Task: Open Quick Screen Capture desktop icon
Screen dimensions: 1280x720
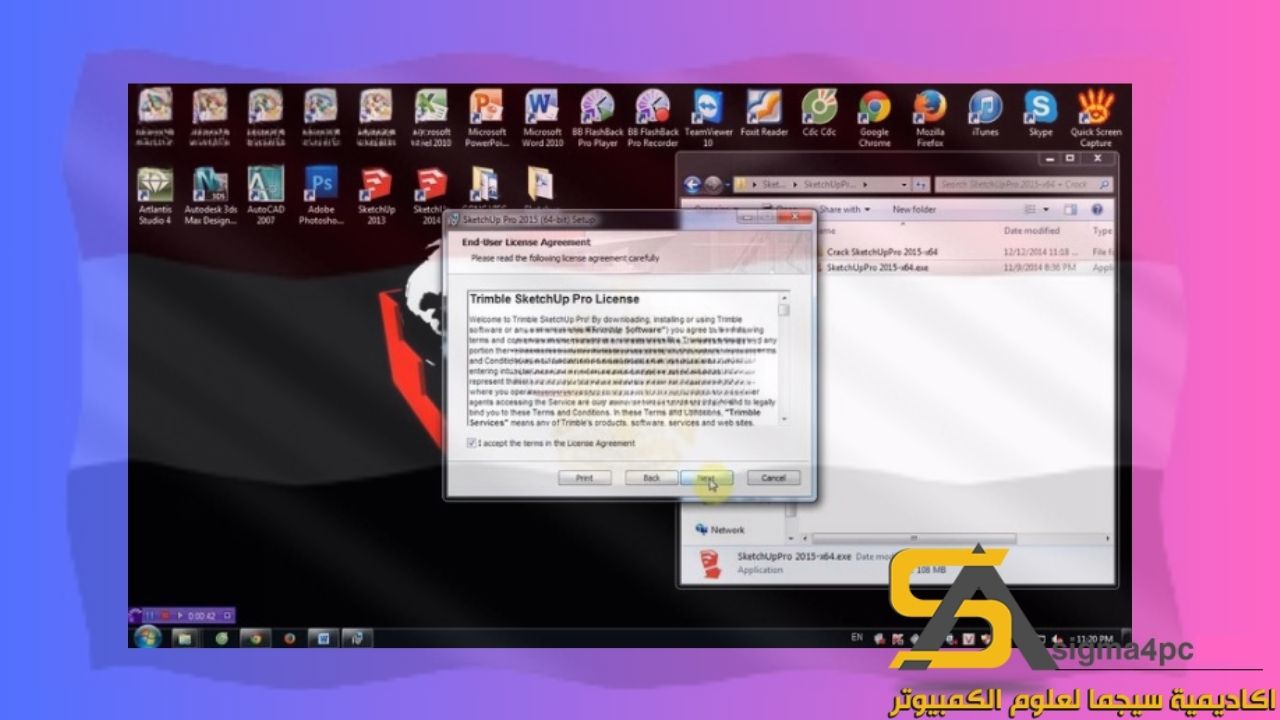Action: [x=1096, y=118]
